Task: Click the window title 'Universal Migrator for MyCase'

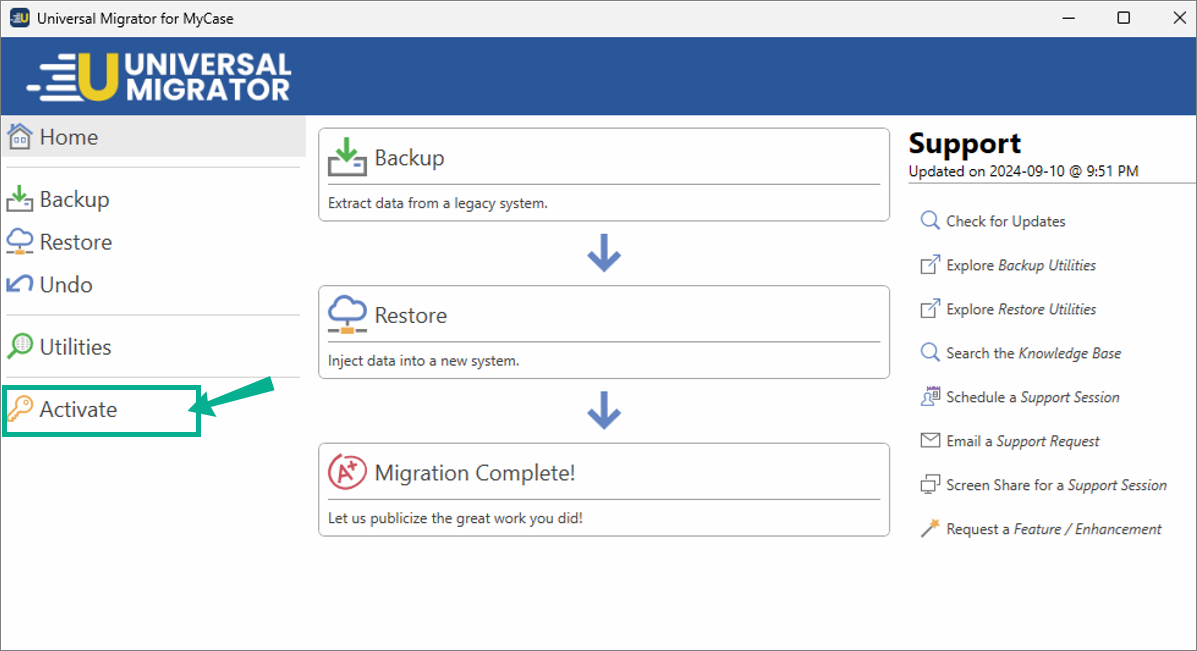Action: 135,18
